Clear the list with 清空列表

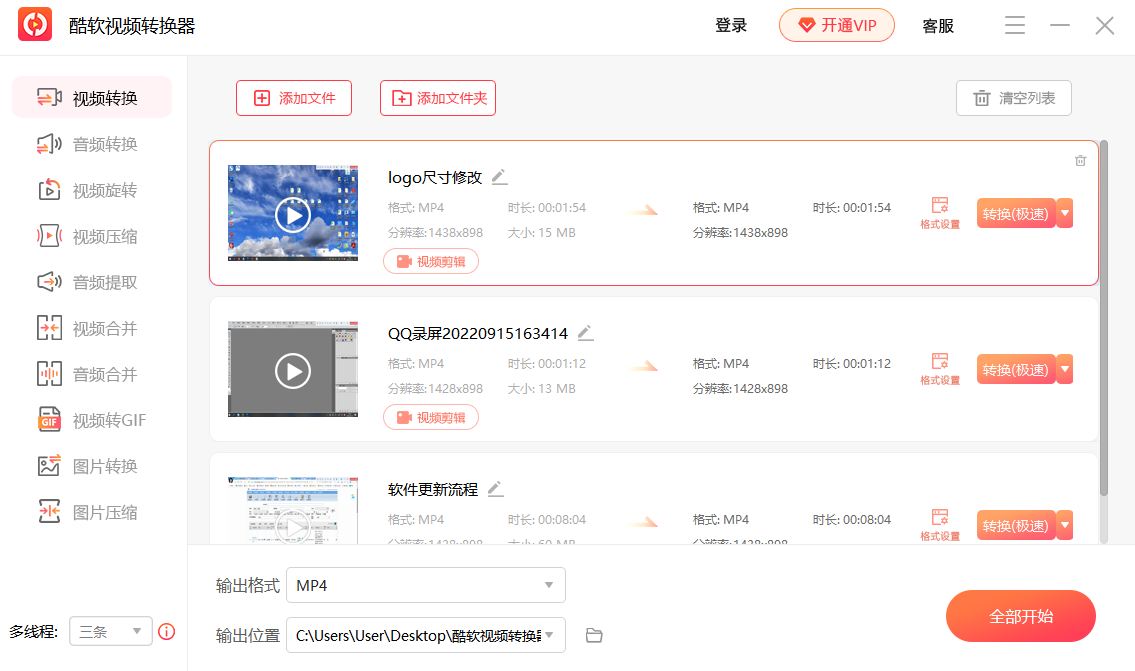tap(1013, 98)
